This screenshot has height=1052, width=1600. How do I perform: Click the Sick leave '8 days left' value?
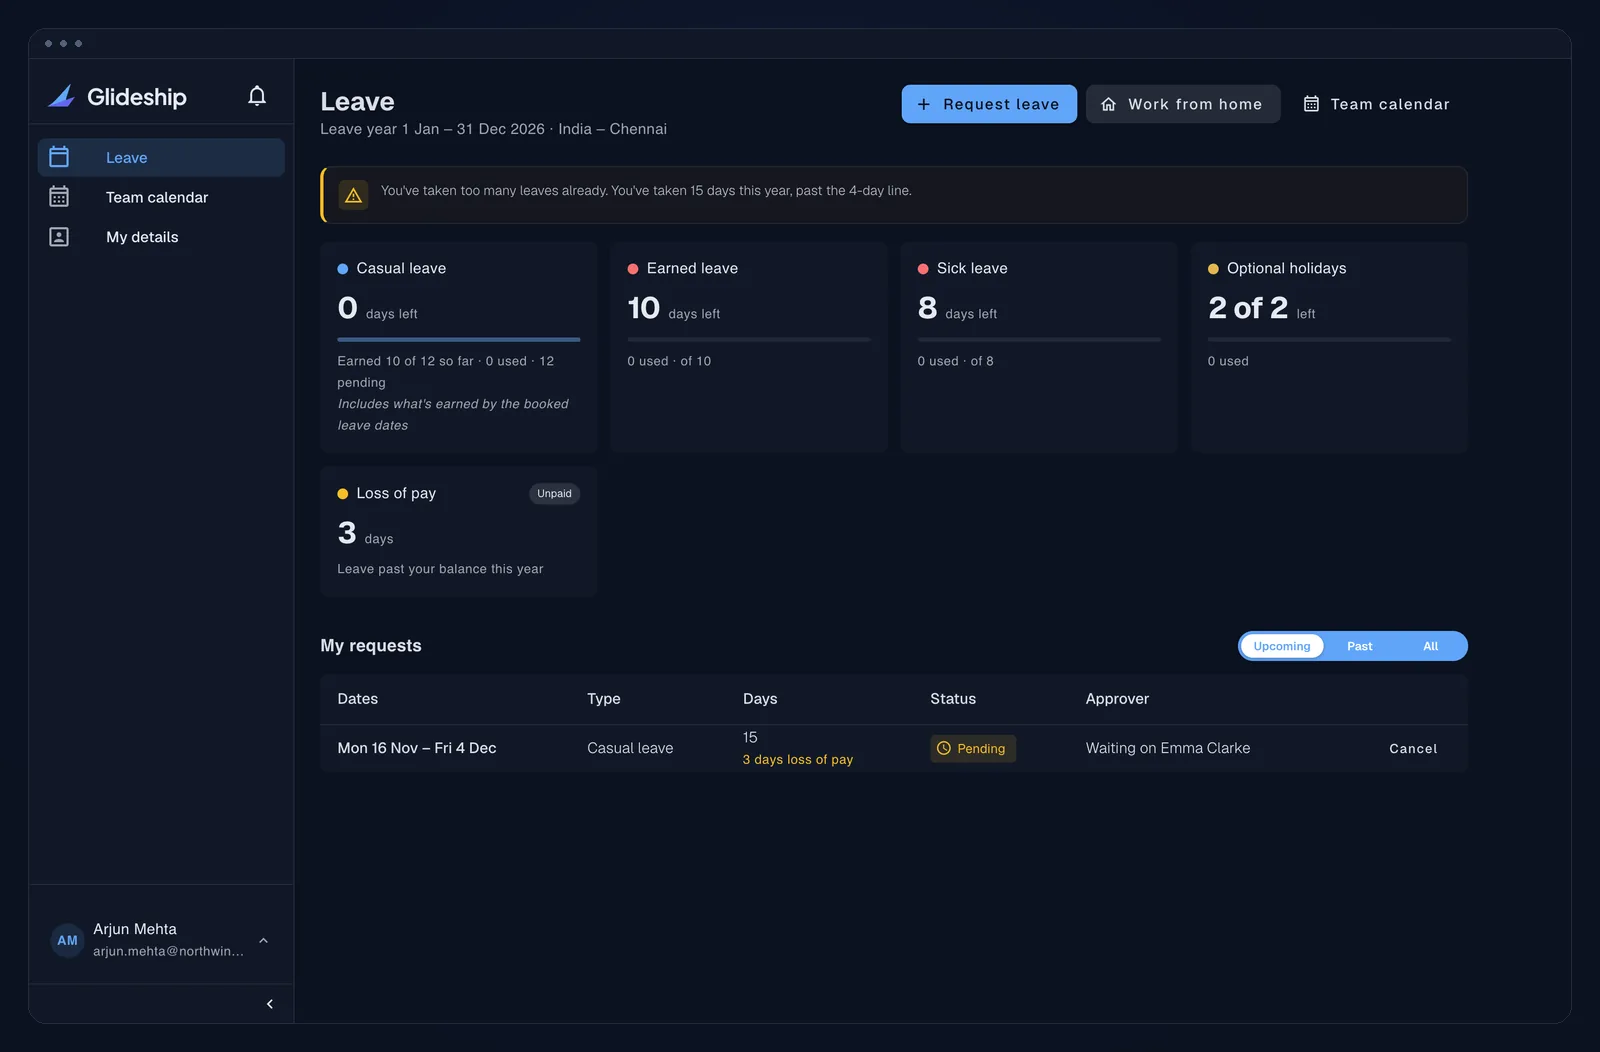957,308
